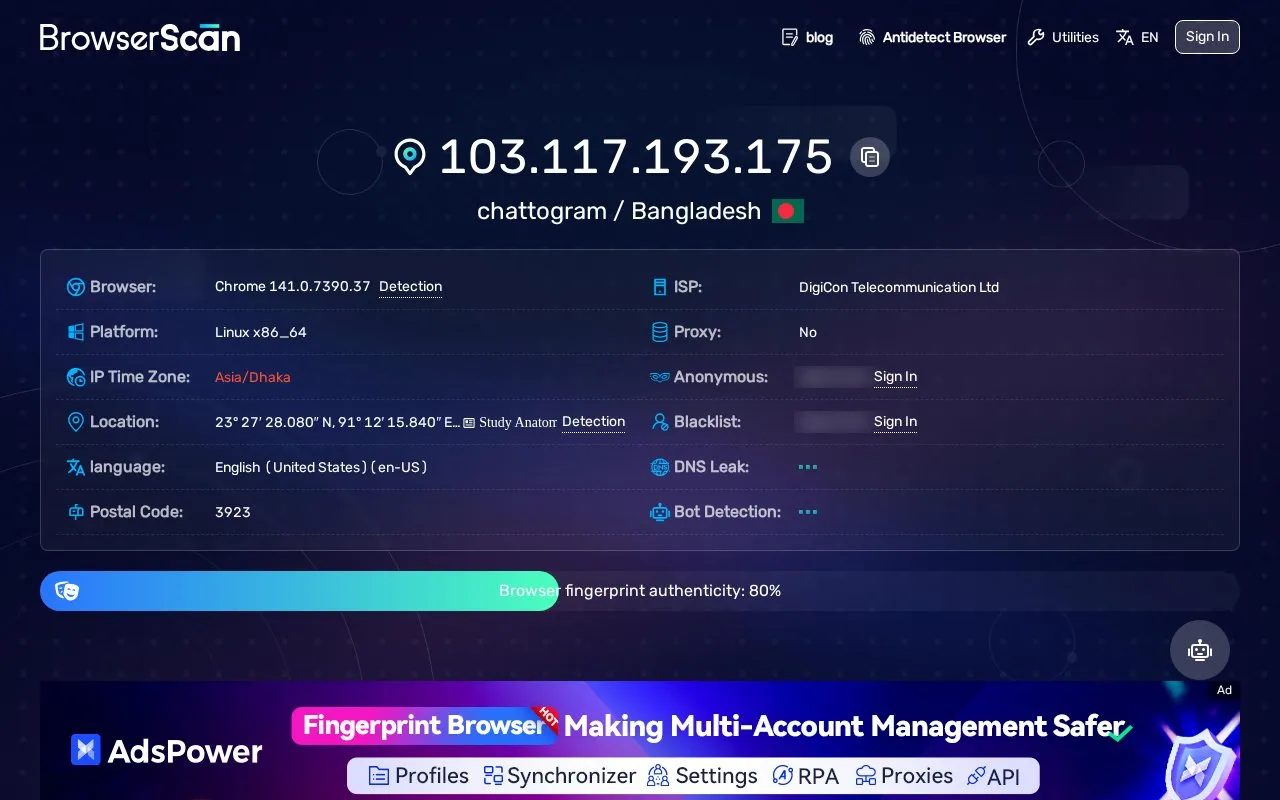Click the signpost icon beside Postal Code

click(75, 512)
